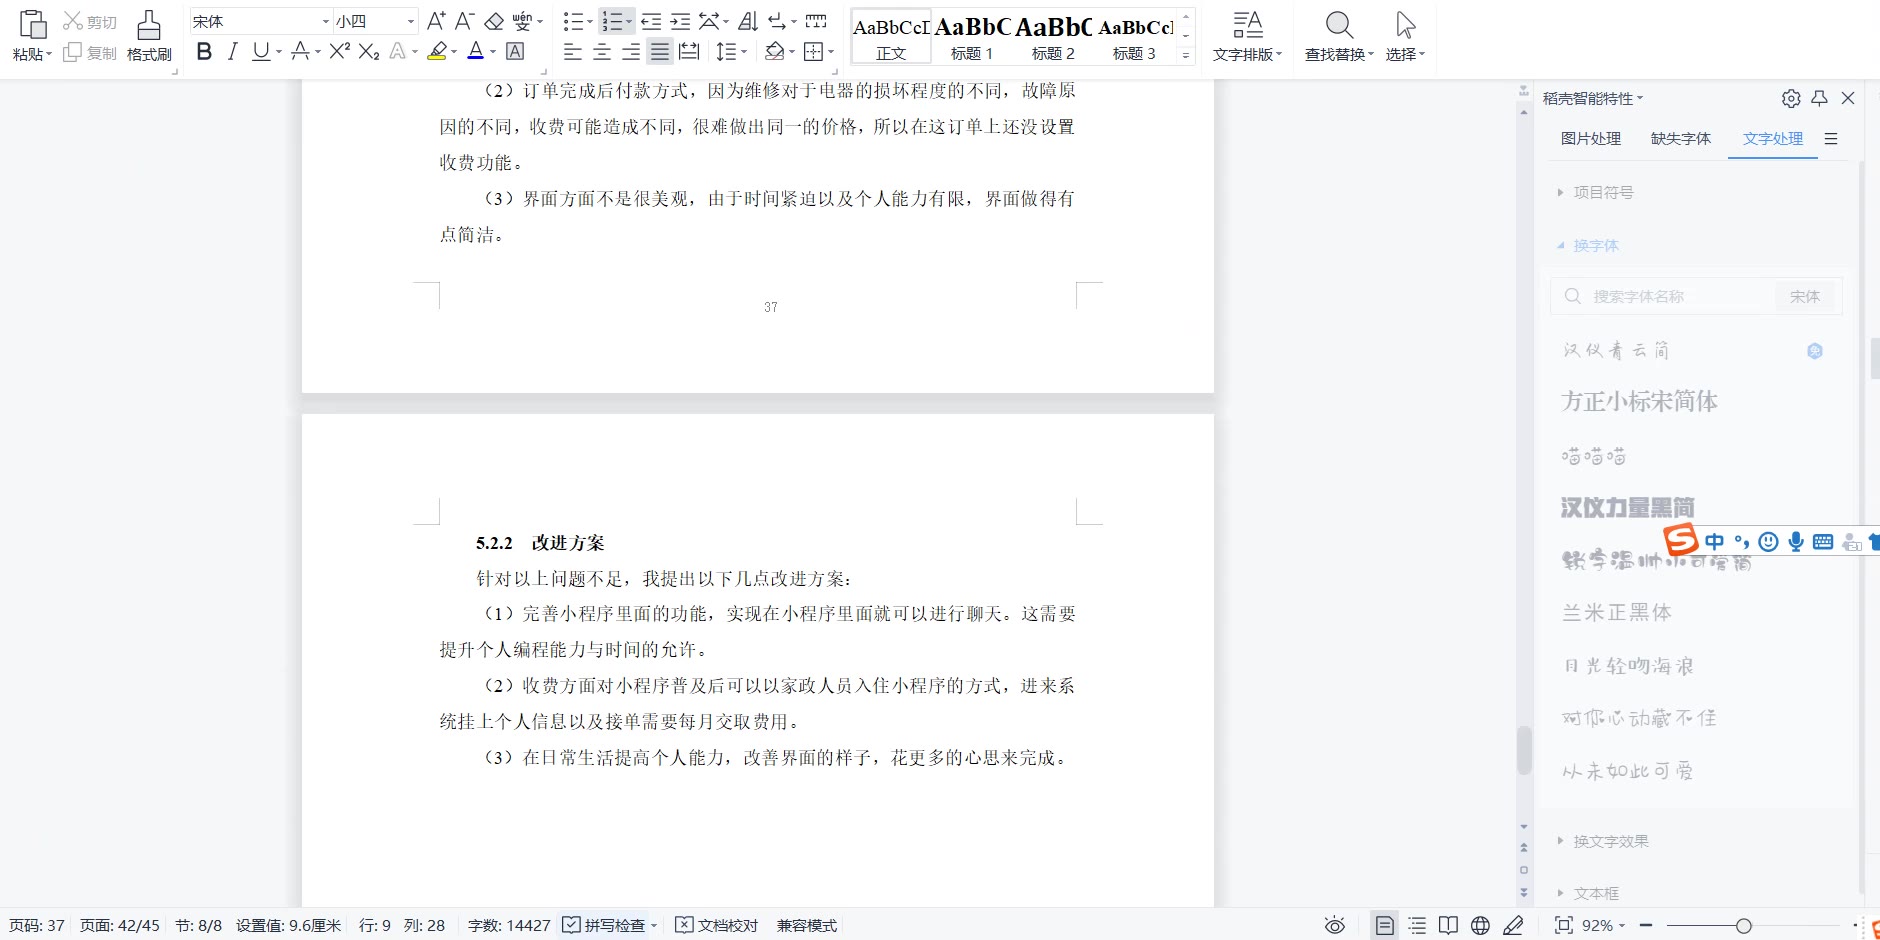Open smart panel settings gear

[x=1791, y=98]
